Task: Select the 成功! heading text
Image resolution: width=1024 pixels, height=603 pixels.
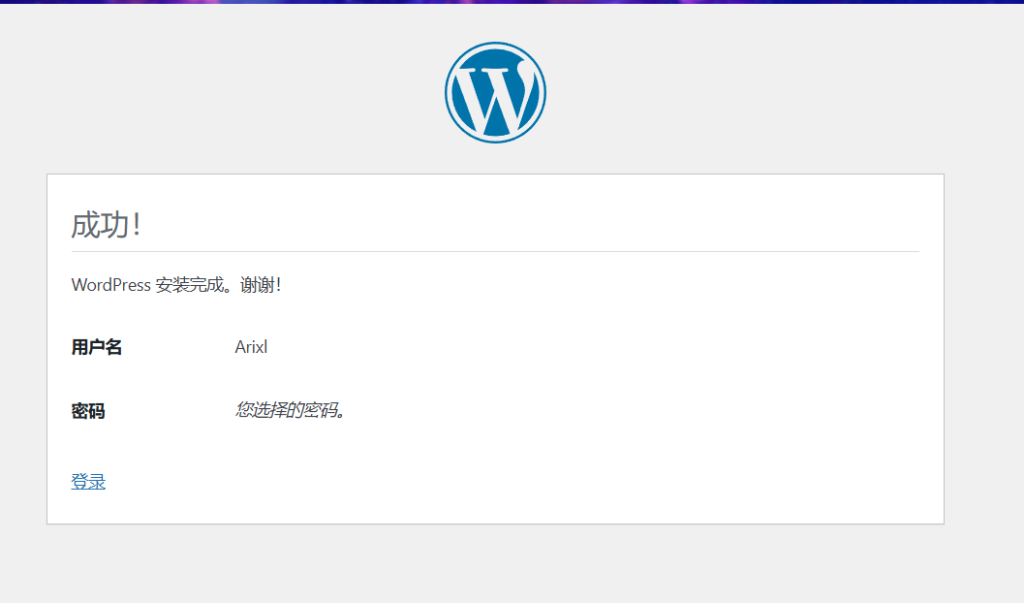Action: [x=106, y=225]
